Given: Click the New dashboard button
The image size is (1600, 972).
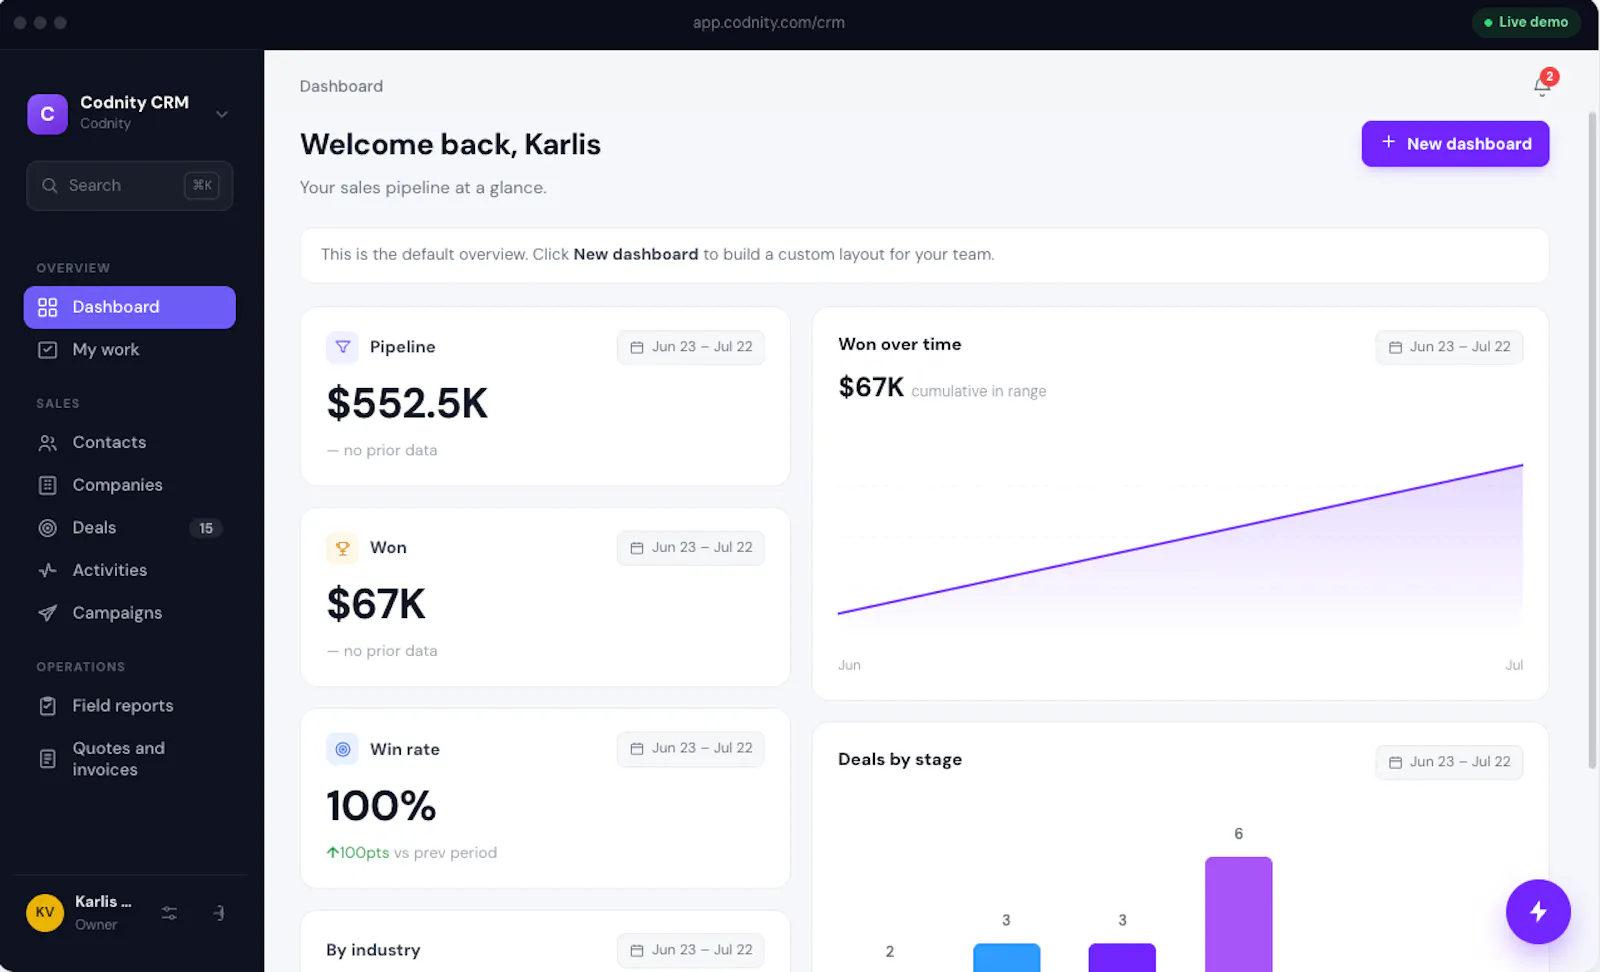Looking at the screenshot, I should pyautogui.click(x=1455, y=144).
